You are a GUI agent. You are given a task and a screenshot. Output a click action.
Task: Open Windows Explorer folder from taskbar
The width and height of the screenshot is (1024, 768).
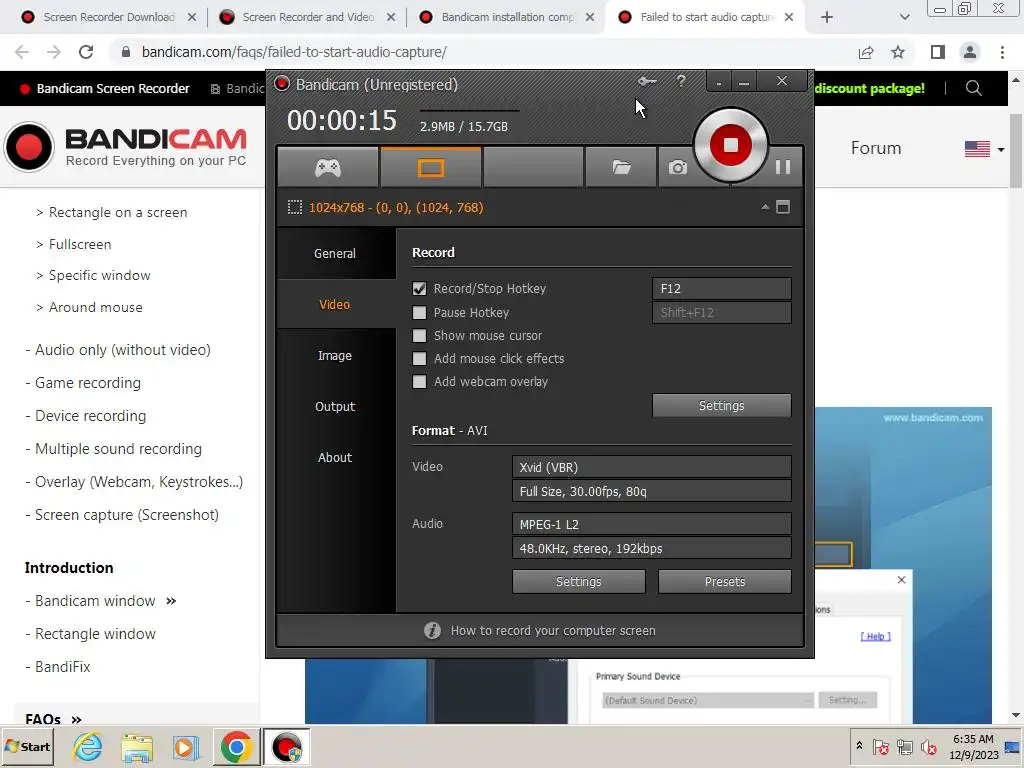point(137,747)
